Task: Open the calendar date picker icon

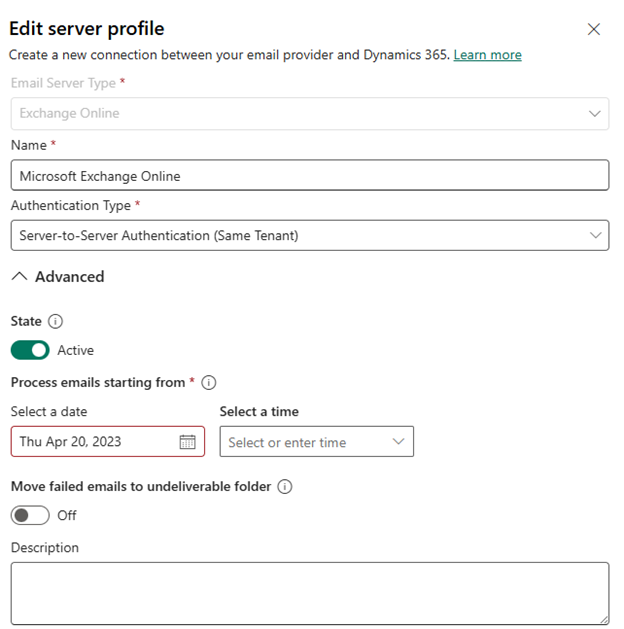Action: coord(187,442)
